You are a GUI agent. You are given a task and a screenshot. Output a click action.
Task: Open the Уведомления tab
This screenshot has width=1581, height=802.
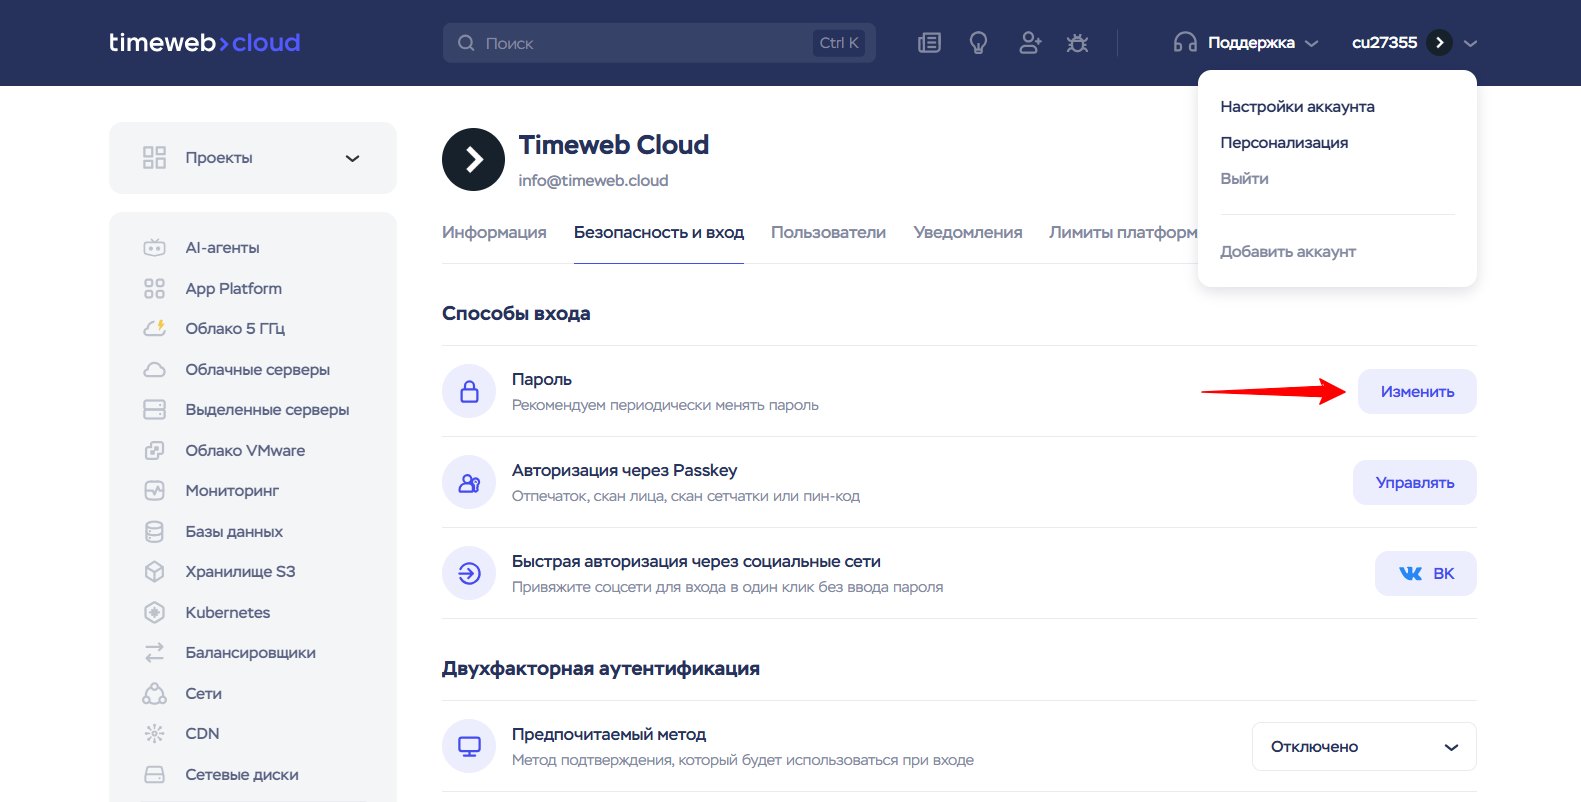coord(968,232)
